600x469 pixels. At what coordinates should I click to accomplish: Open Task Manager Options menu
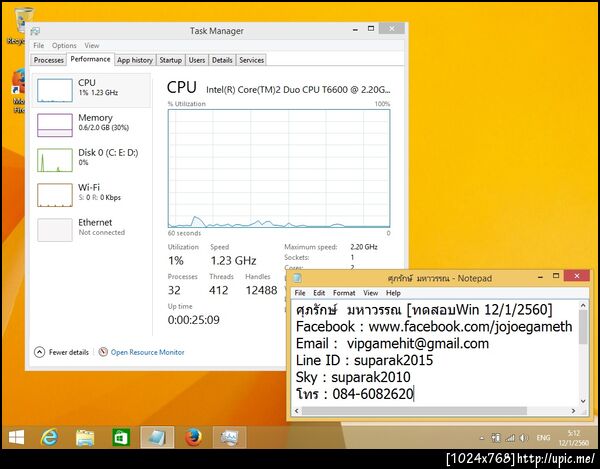coord(64,46)
